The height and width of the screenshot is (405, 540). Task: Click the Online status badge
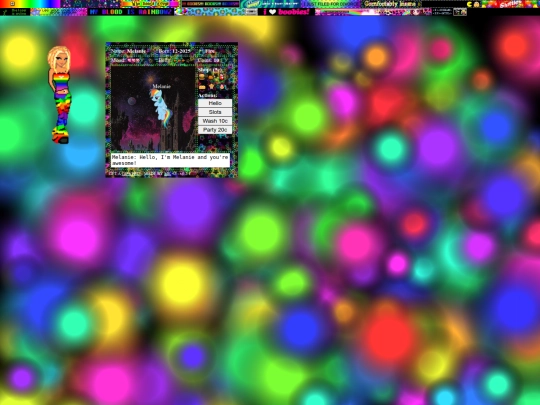15,12
